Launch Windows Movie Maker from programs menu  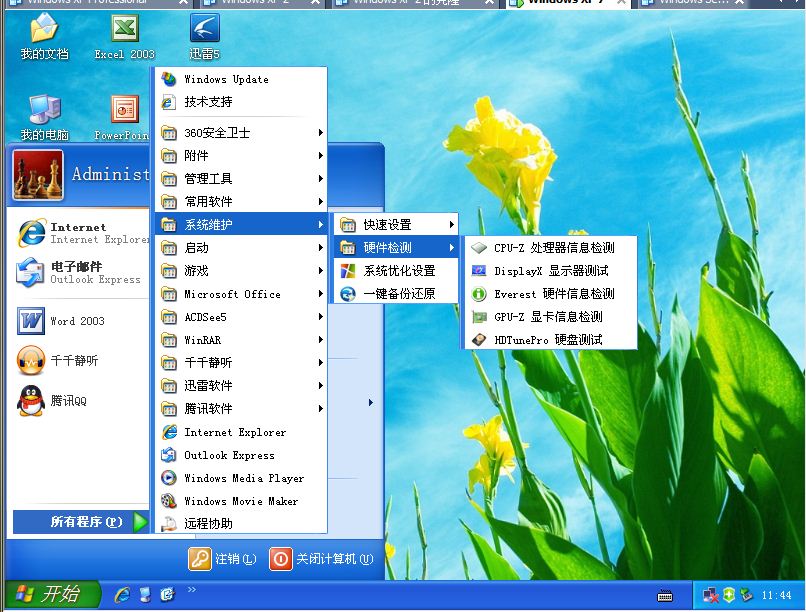241,501
